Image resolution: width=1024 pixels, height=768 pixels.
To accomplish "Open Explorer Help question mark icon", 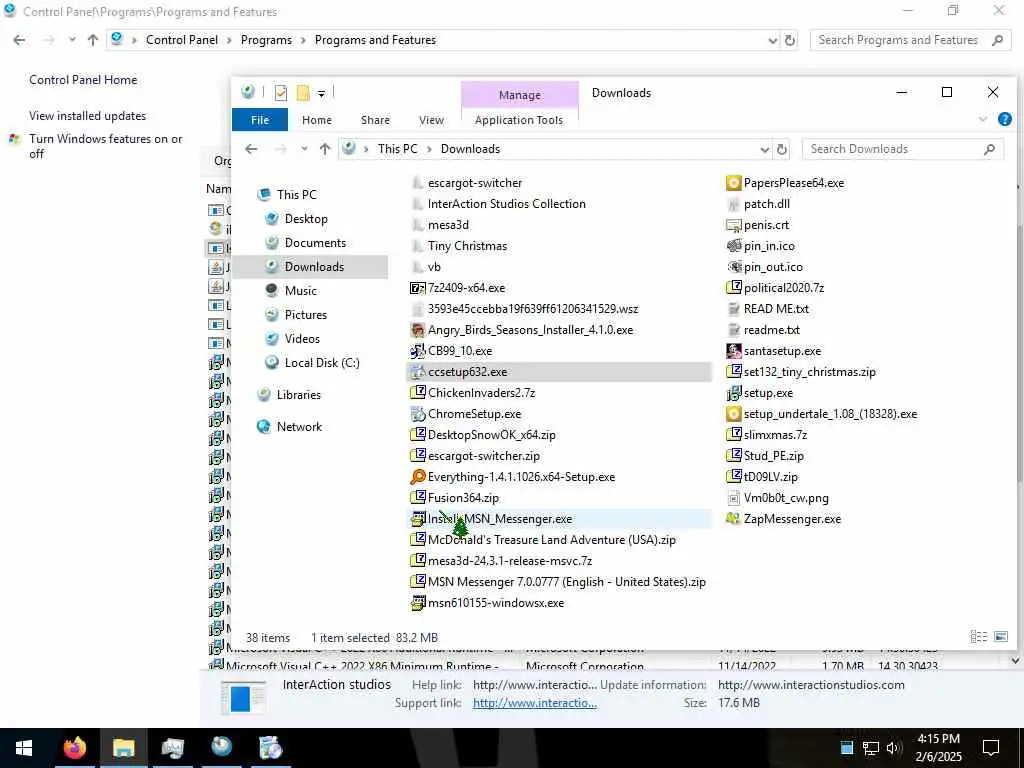I will click(1004, 120).
